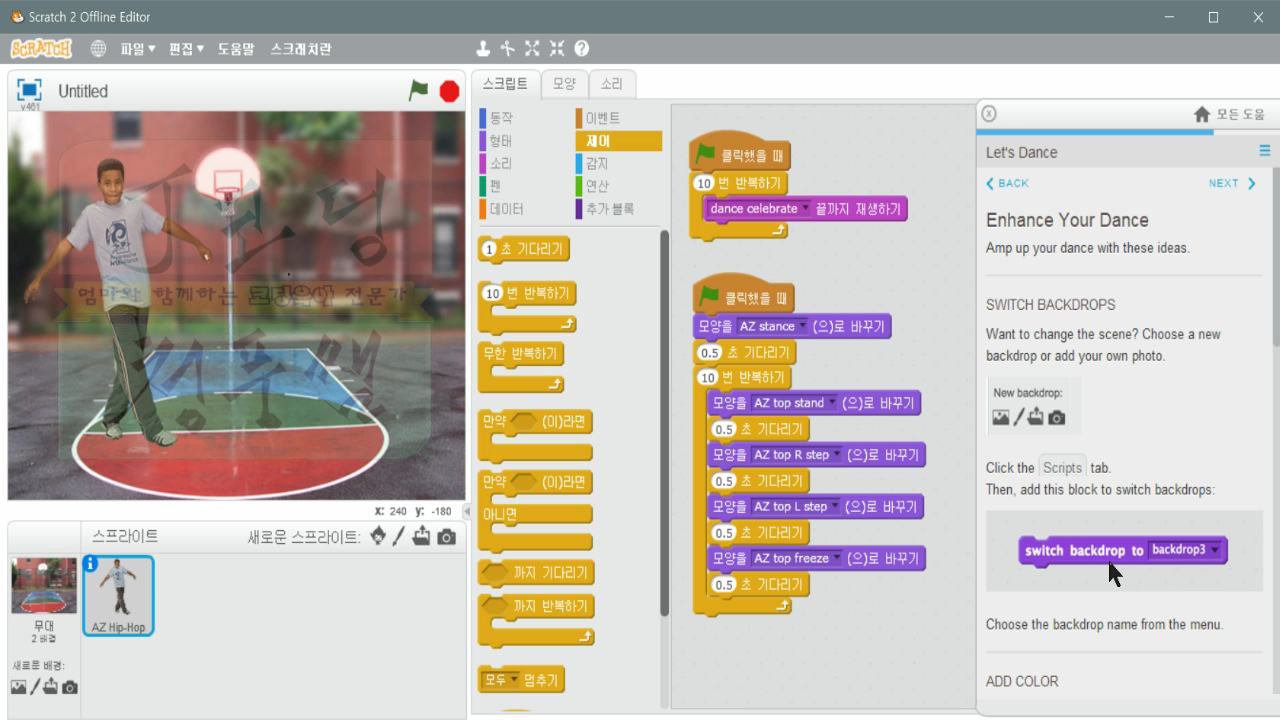
Task: Select the AZ Hip-Hop sprite thumbnail
Action: point(118,596)
